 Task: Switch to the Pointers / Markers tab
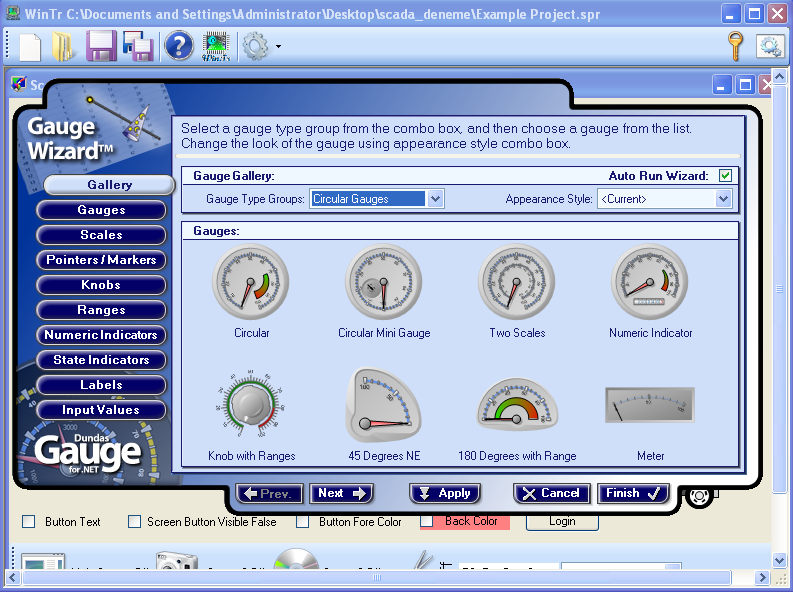(x=101, y=260)
